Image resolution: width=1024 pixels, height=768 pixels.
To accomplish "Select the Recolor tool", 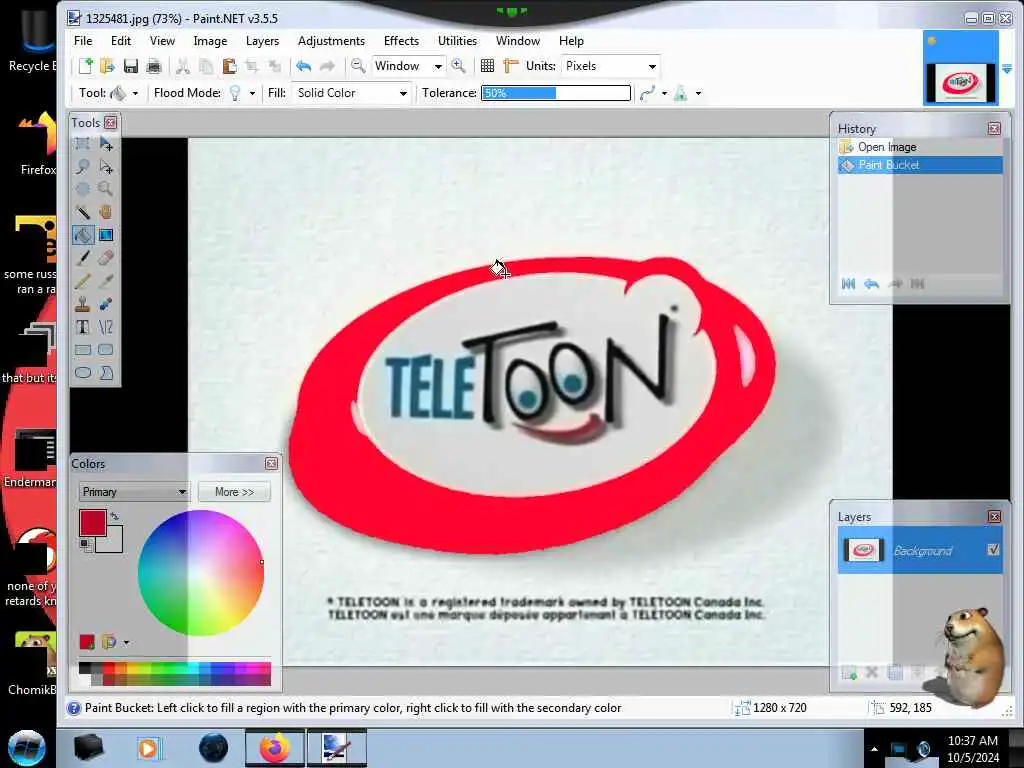I will click(x=106, y=304).
